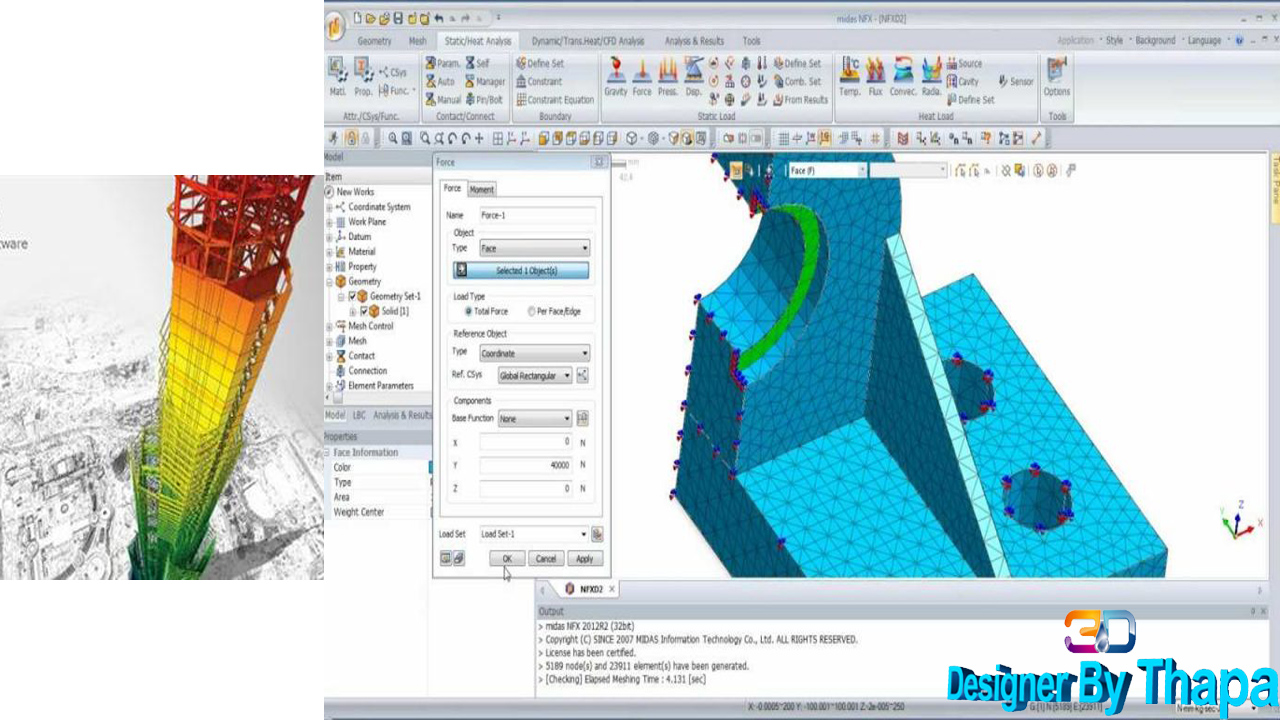Click the grid (#) icon in view toolbar

[x=875, y=139]
